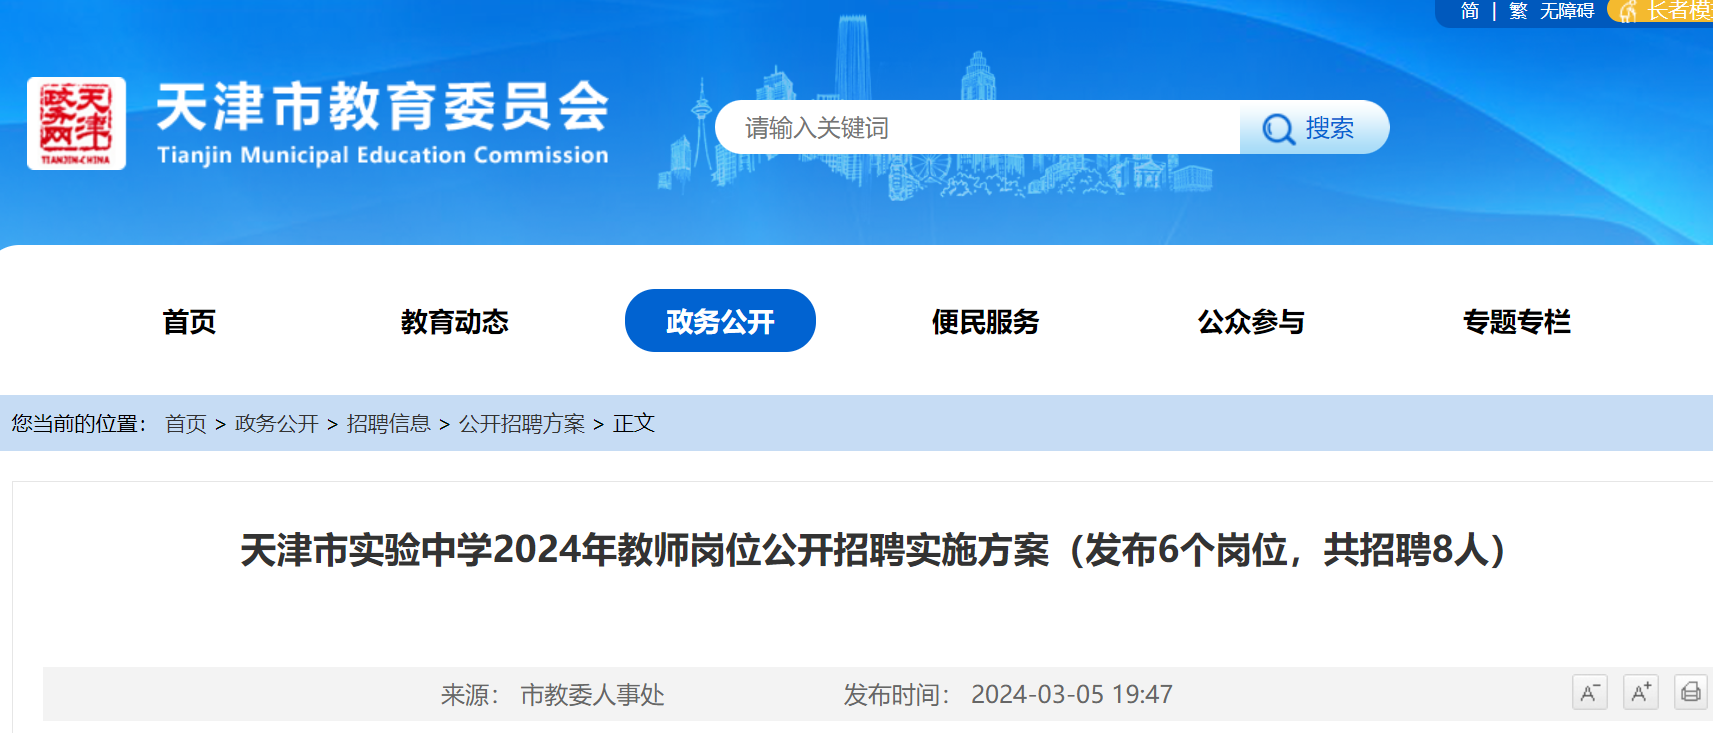The image size is (1713, 733).
Task: Click the 招聘信息 breadcrumb link
Action: click(x=388, y=424)
